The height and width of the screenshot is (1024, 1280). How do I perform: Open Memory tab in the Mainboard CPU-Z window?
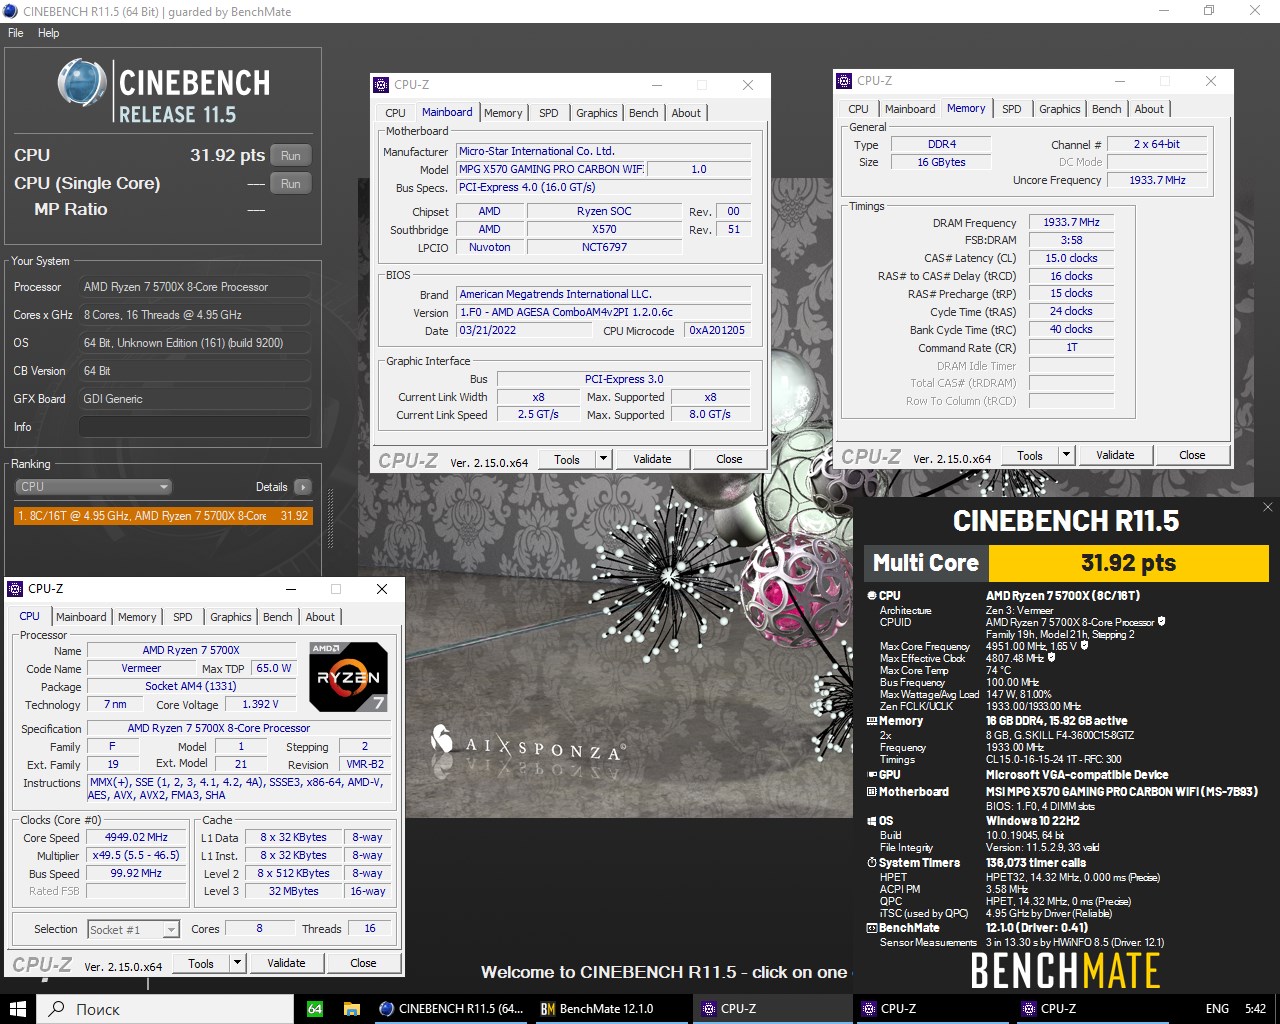[503, 113]
